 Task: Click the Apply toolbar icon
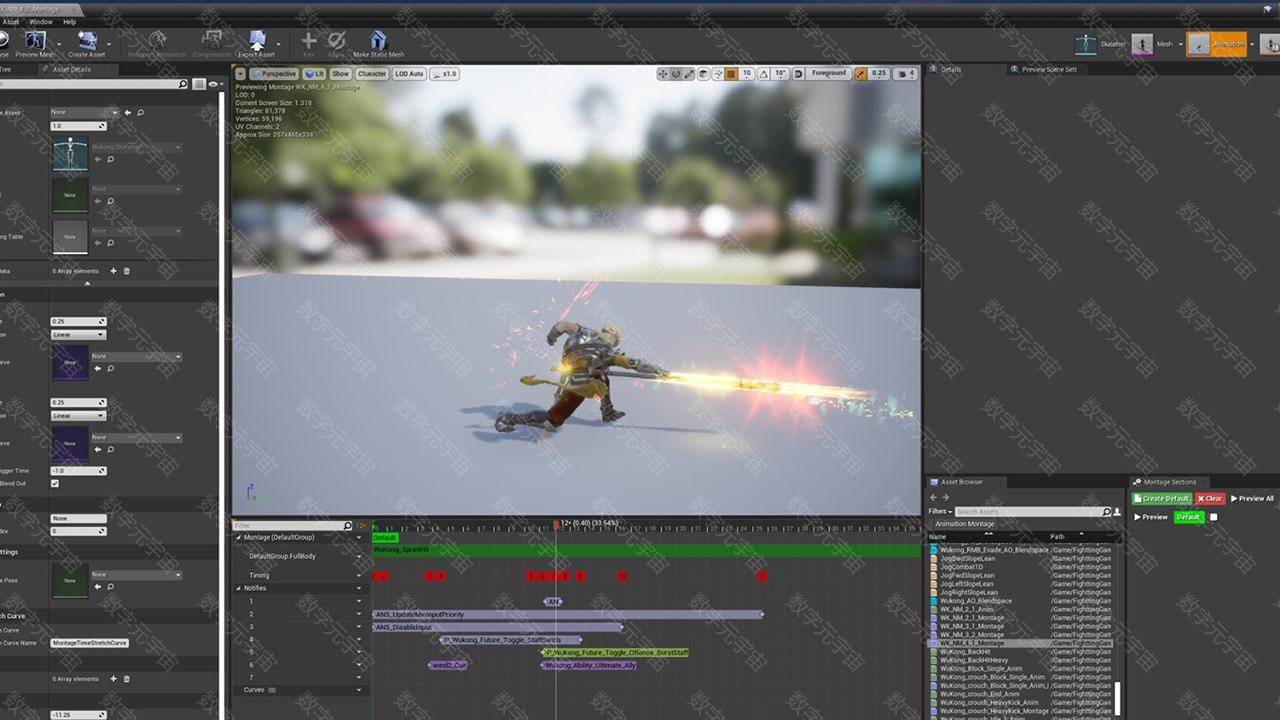coord(336,40)
